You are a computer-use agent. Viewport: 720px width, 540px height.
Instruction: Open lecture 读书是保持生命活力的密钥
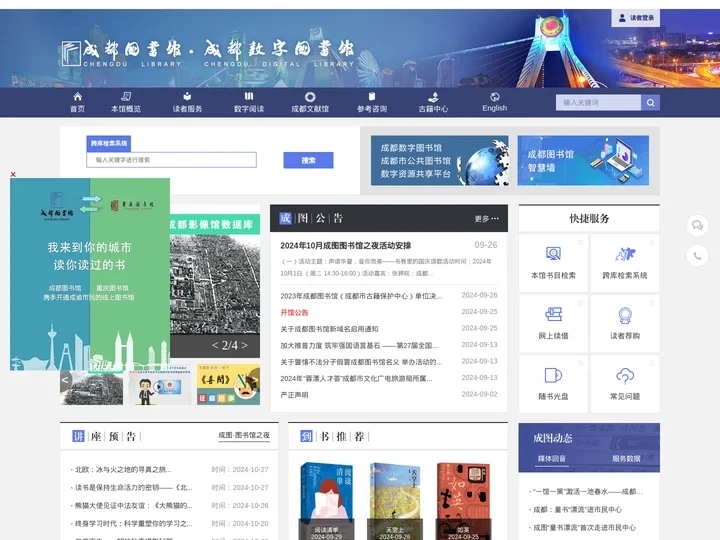[x=134, y=487]
